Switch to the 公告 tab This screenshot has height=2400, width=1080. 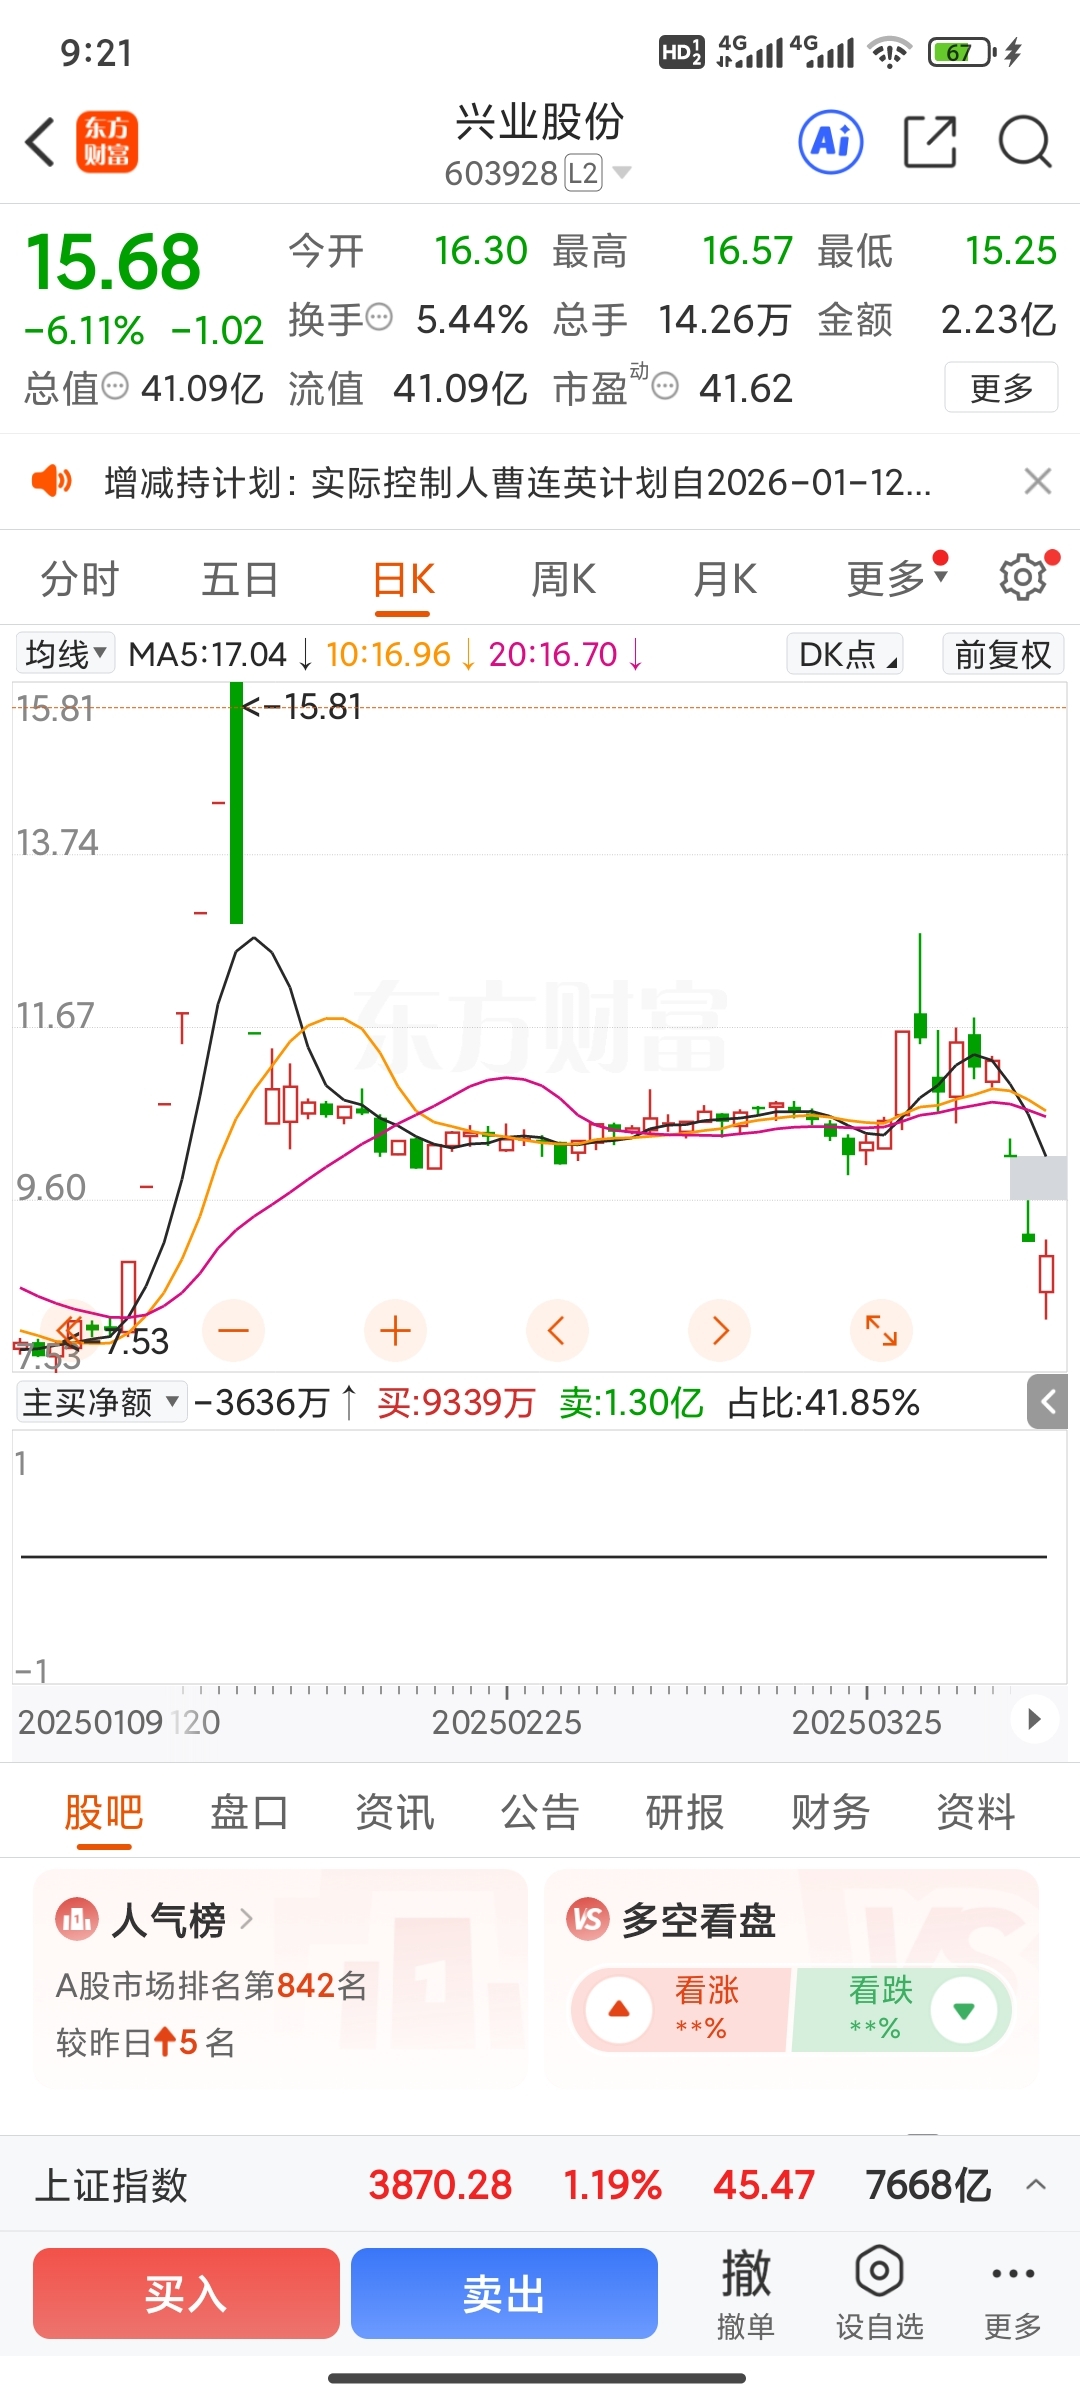tap(540, 1811)
